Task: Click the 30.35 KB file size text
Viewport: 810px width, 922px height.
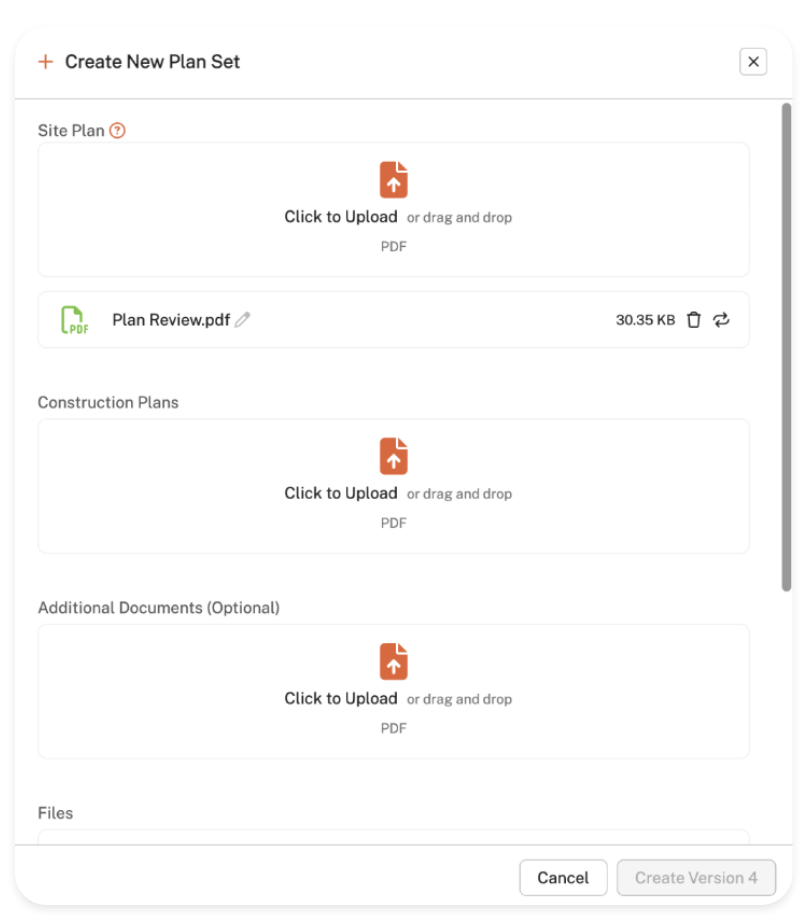Action: click(x=645, y=320)
